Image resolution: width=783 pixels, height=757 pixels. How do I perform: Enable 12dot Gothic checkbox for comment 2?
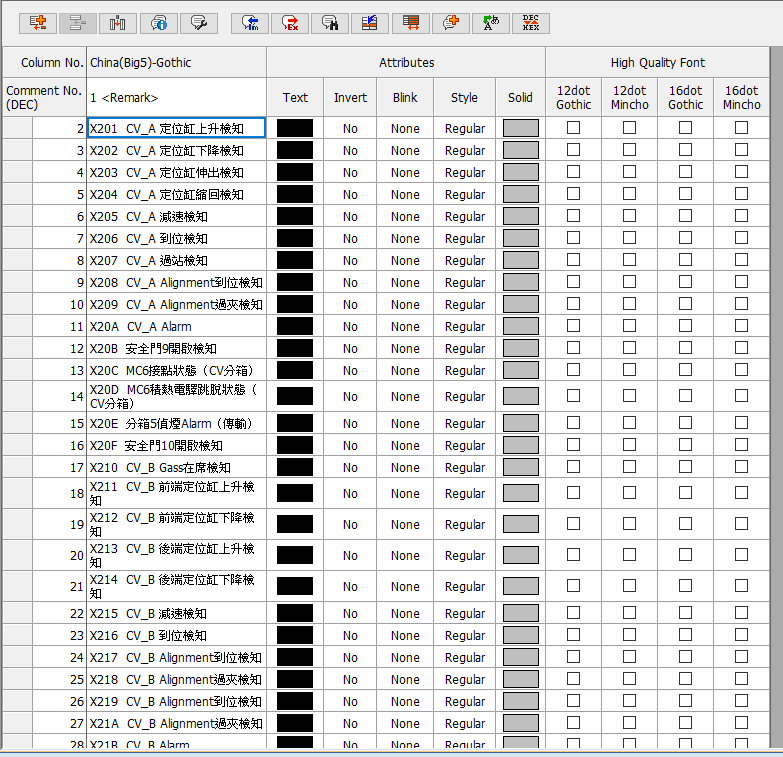[x=573, y=128]
